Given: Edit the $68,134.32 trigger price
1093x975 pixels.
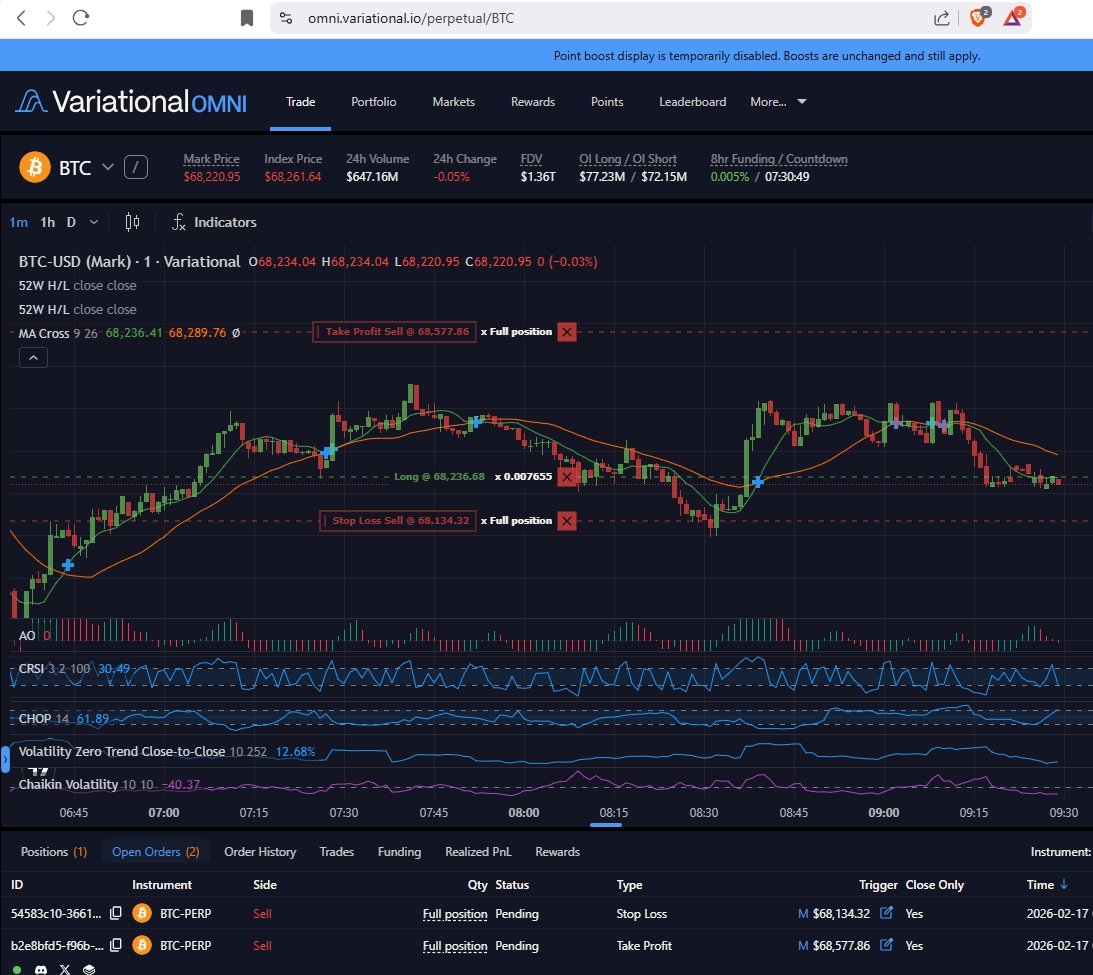Looking at the screenshot, I should pyautogui.click(x=886, y=913).
